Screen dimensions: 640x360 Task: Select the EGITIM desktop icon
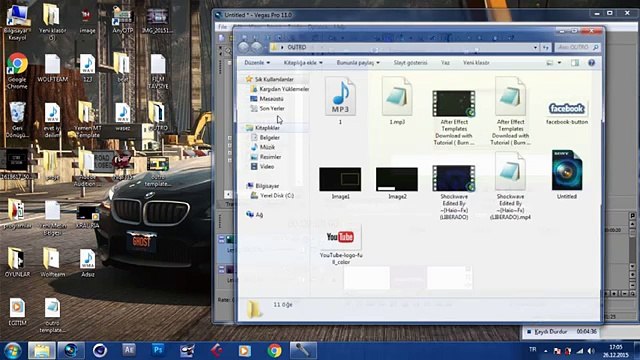pyautogui.click(x=17, y=311)
